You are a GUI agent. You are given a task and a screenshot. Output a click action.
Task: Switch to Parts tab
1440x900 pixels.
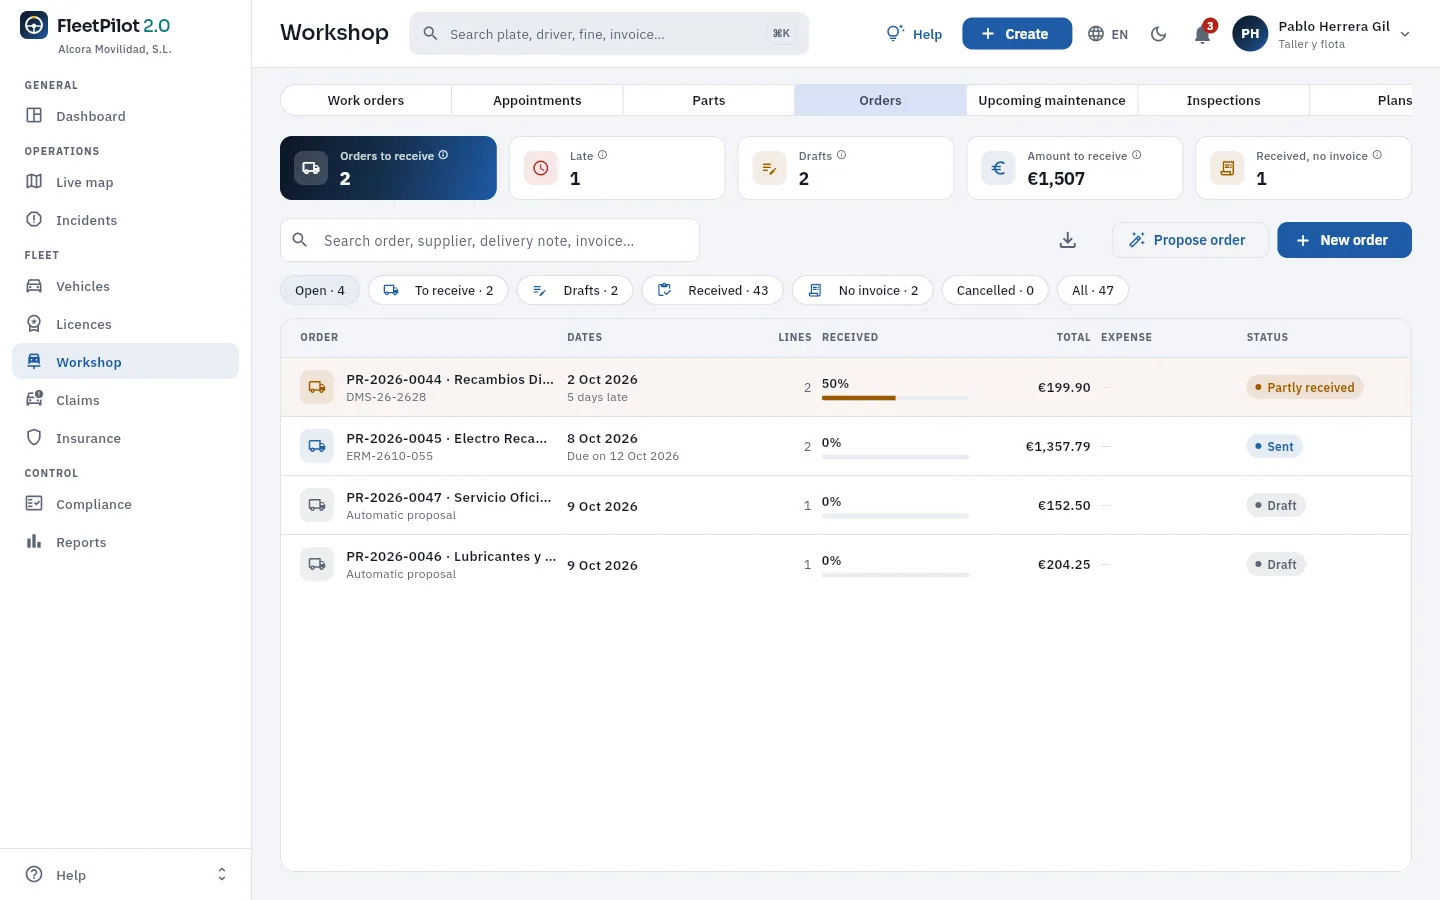(x=709, y=100)
